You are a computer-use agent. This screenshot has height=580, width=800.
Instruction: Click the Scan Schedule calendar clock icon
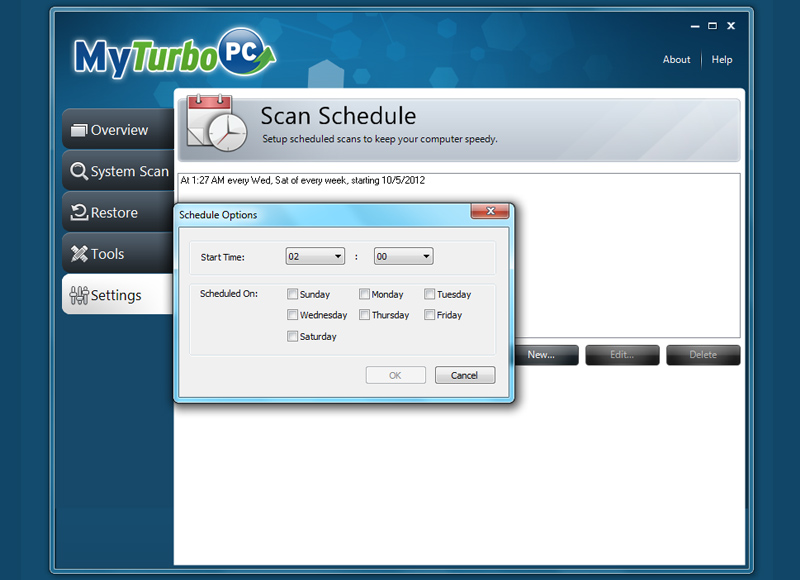point(216,124)
